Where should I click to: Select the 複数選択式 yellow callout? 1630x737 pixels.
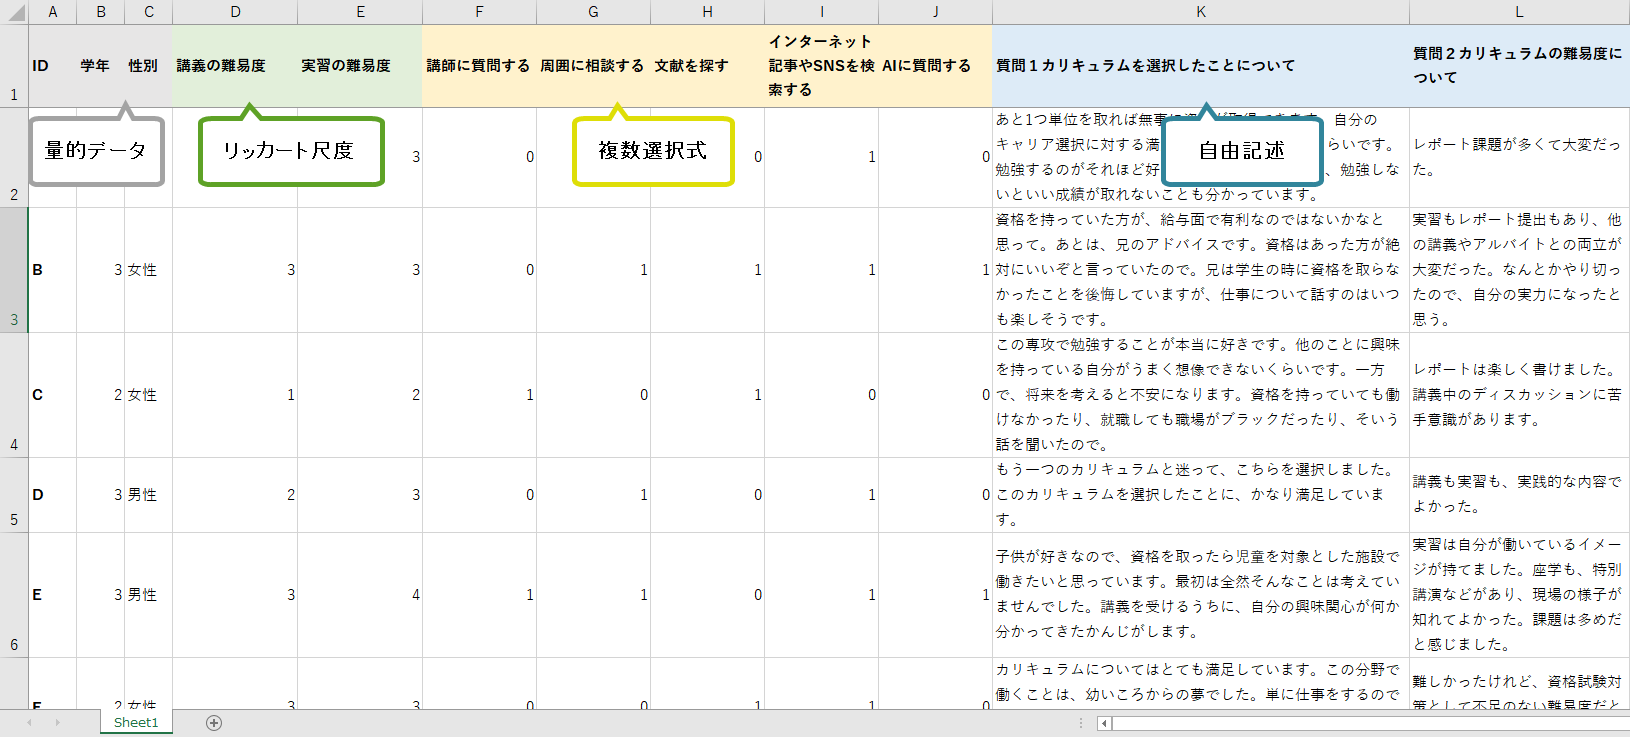click(652, 151)
